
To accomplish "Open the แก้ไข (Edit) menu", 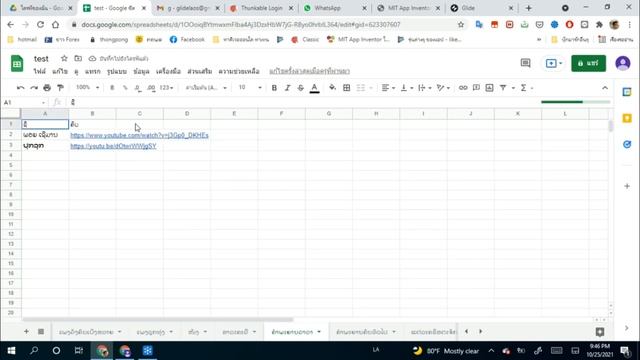I will [x=60, y=71].
